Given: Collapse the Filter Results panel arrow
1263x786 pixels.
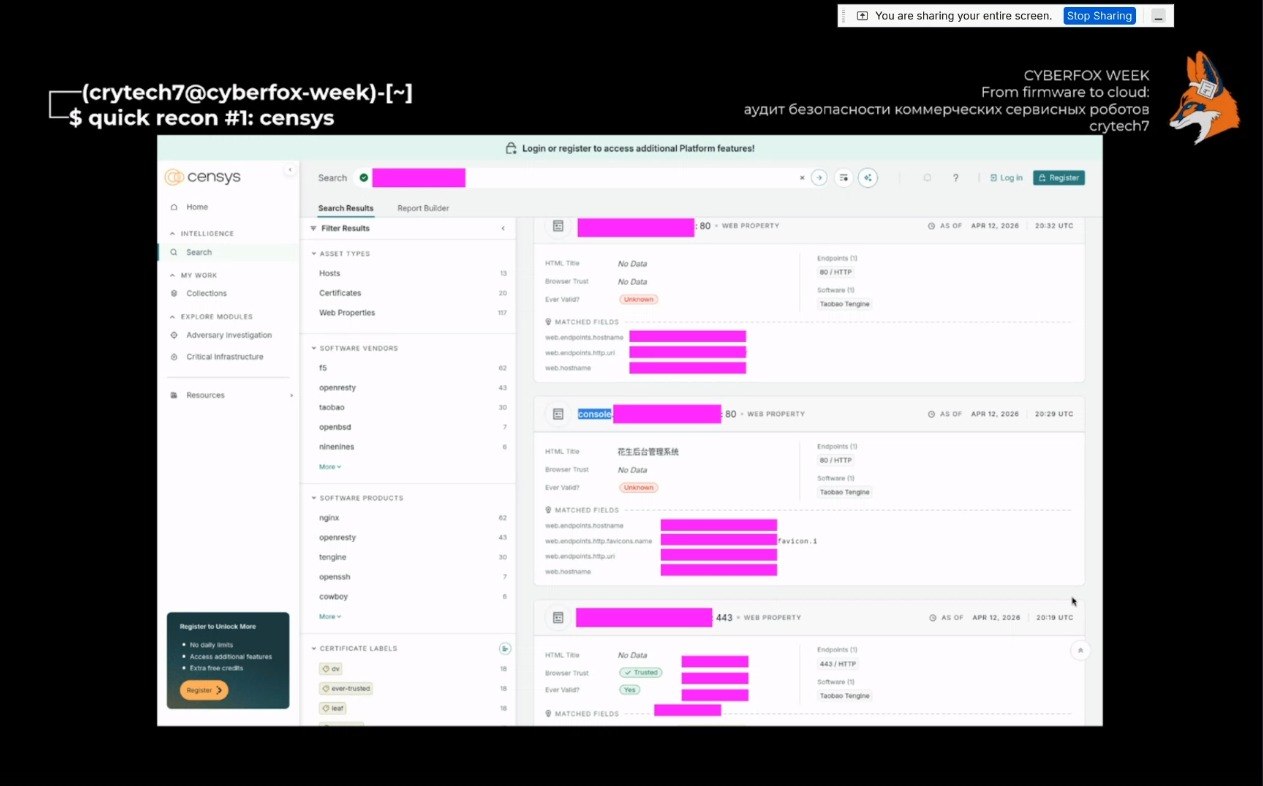Looking at the screenshot, I should [x=503, y=229].
